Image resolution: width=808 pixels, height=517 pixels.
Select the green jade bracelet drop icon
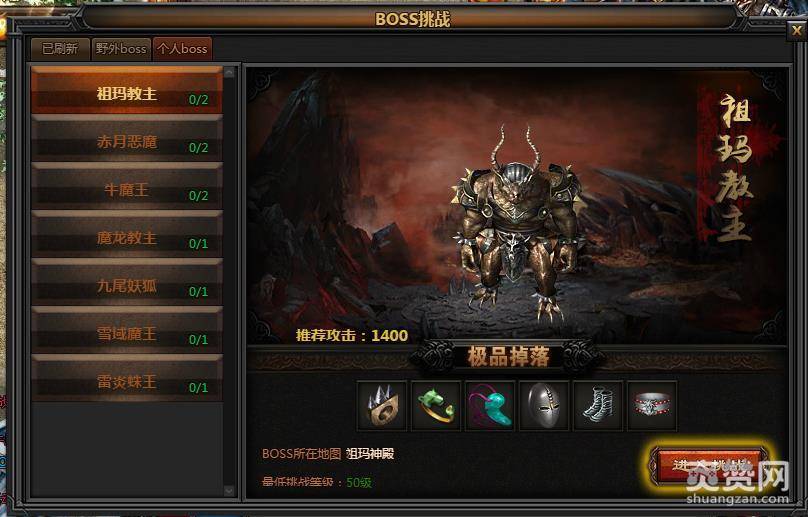click(436, 406)
